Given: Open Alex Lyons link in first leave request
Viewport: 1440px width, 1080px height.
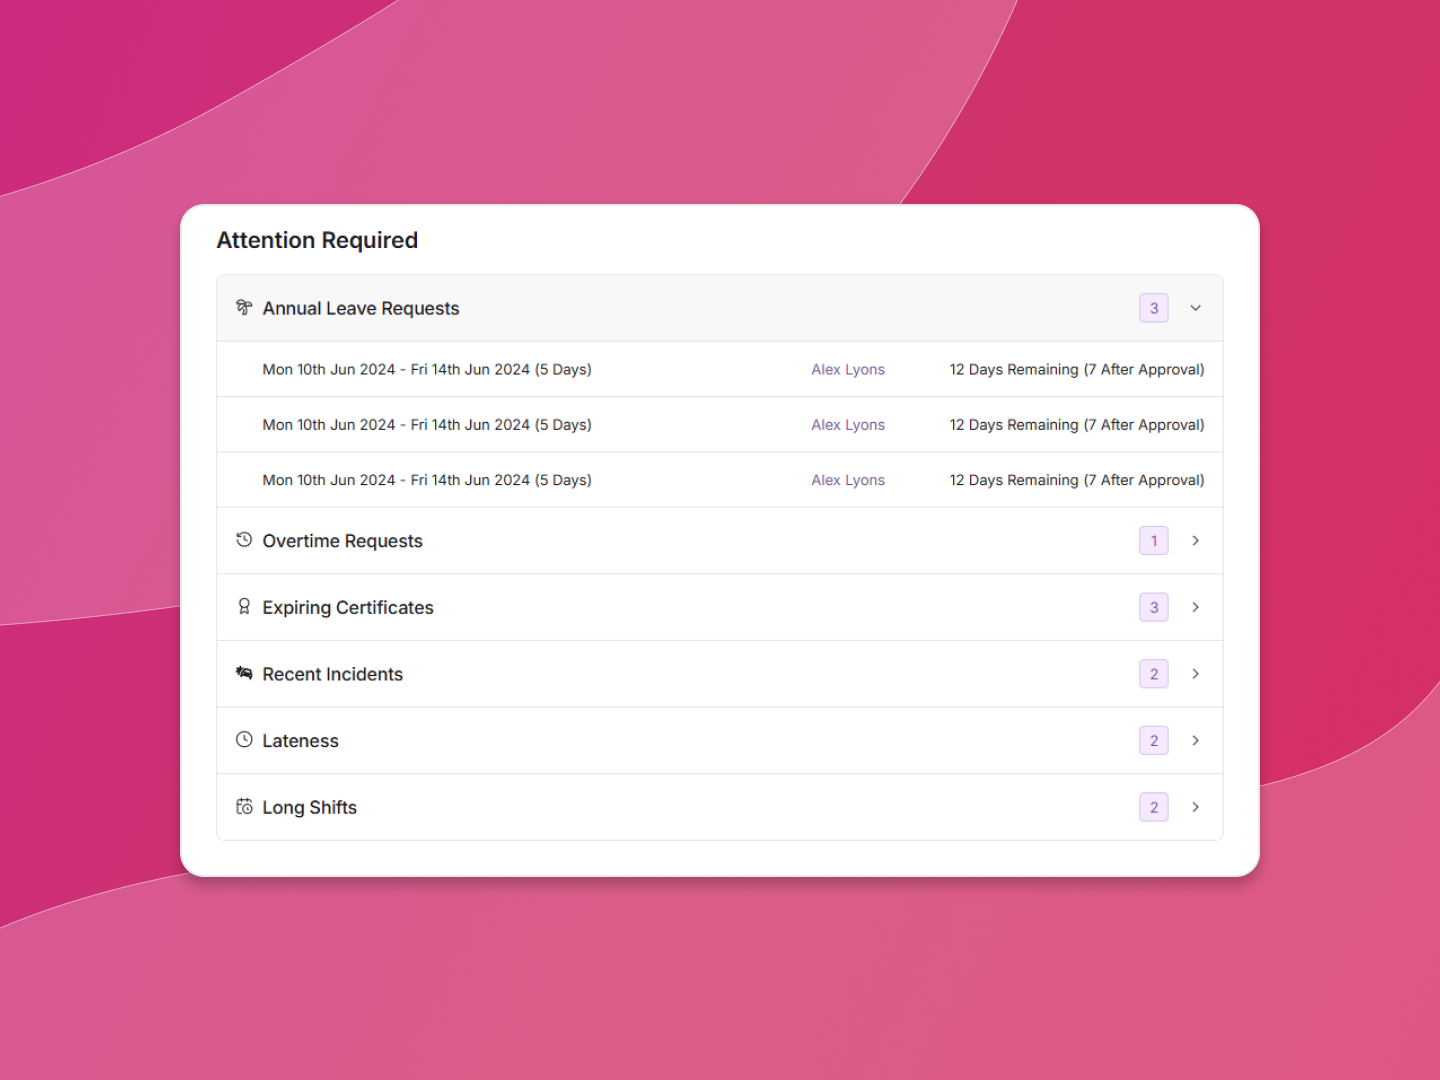Looking at the screenshot, I should 848,370.
